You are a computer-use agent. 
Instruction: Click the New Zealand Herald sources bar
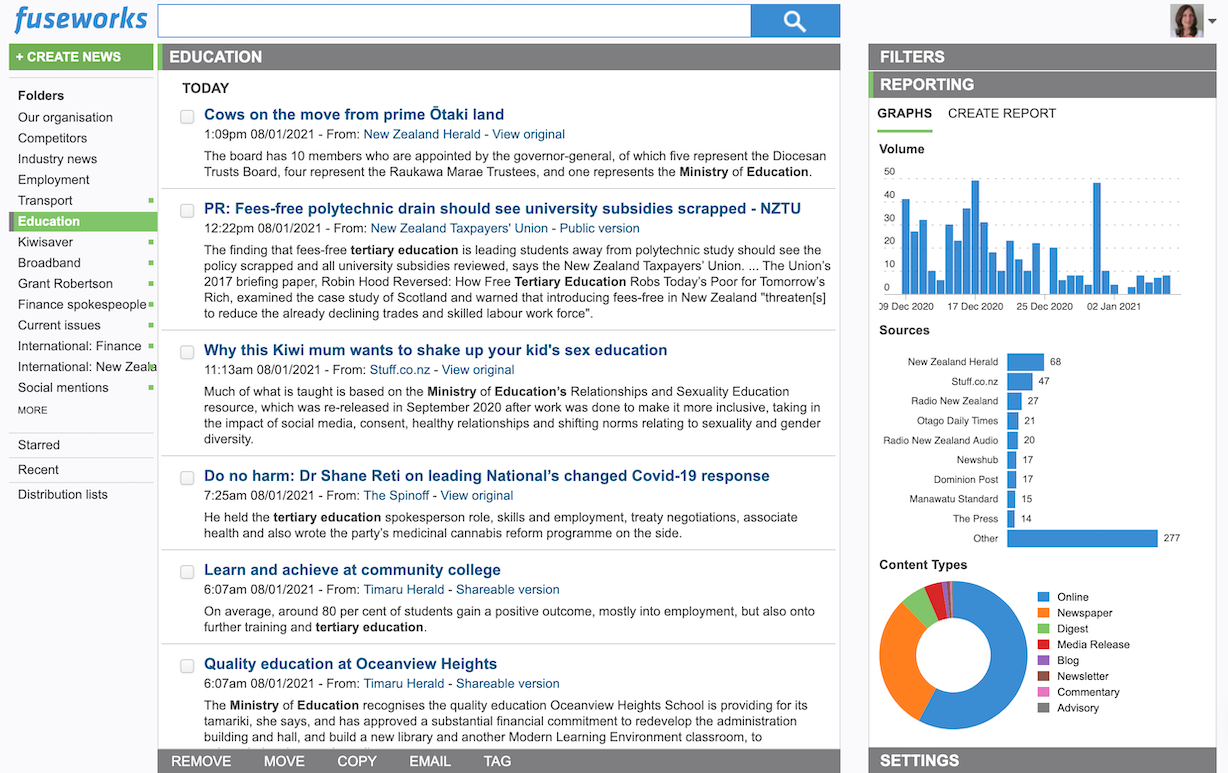(x=1025, y=362)
